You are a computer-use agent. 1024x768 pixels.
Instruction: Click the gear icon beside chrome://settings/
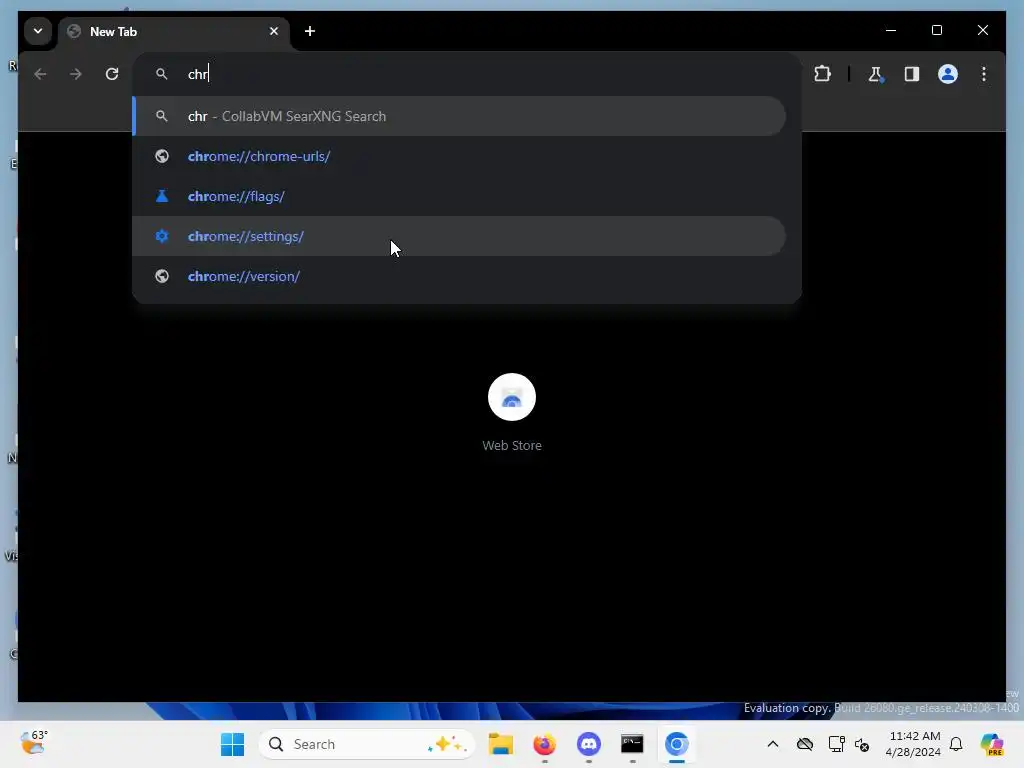[x=161, y=236]
